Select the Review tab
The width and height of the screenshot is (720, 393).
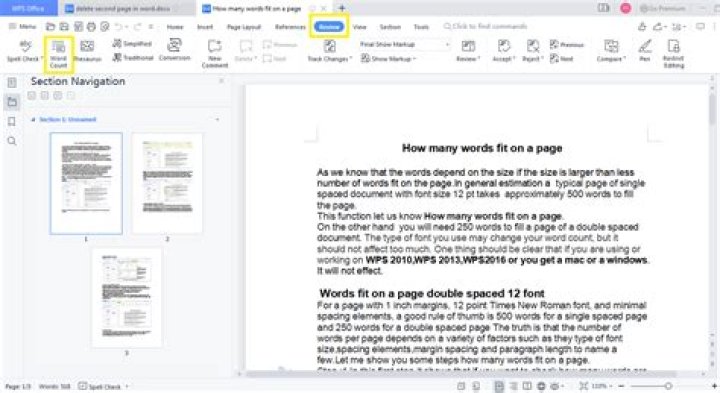(x=329, y=27)
